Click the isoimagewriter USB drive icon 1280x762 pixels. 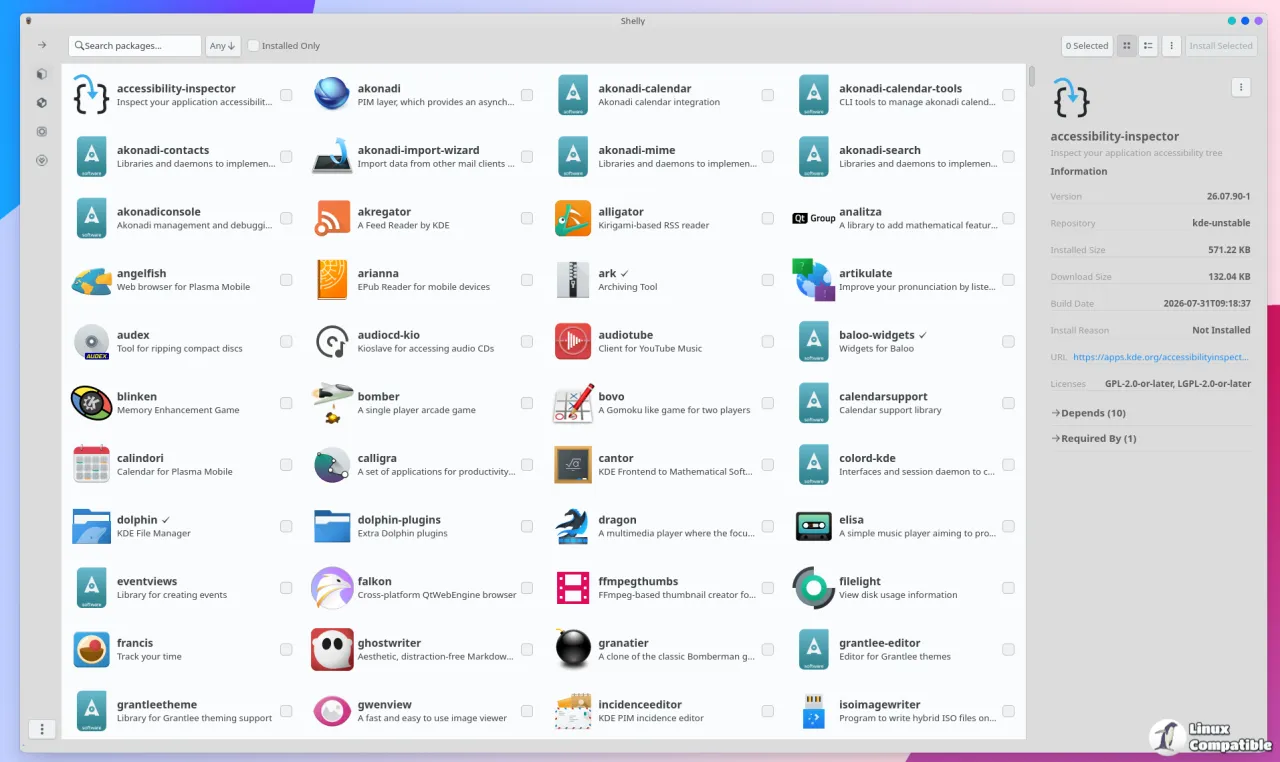click(814, 712)
